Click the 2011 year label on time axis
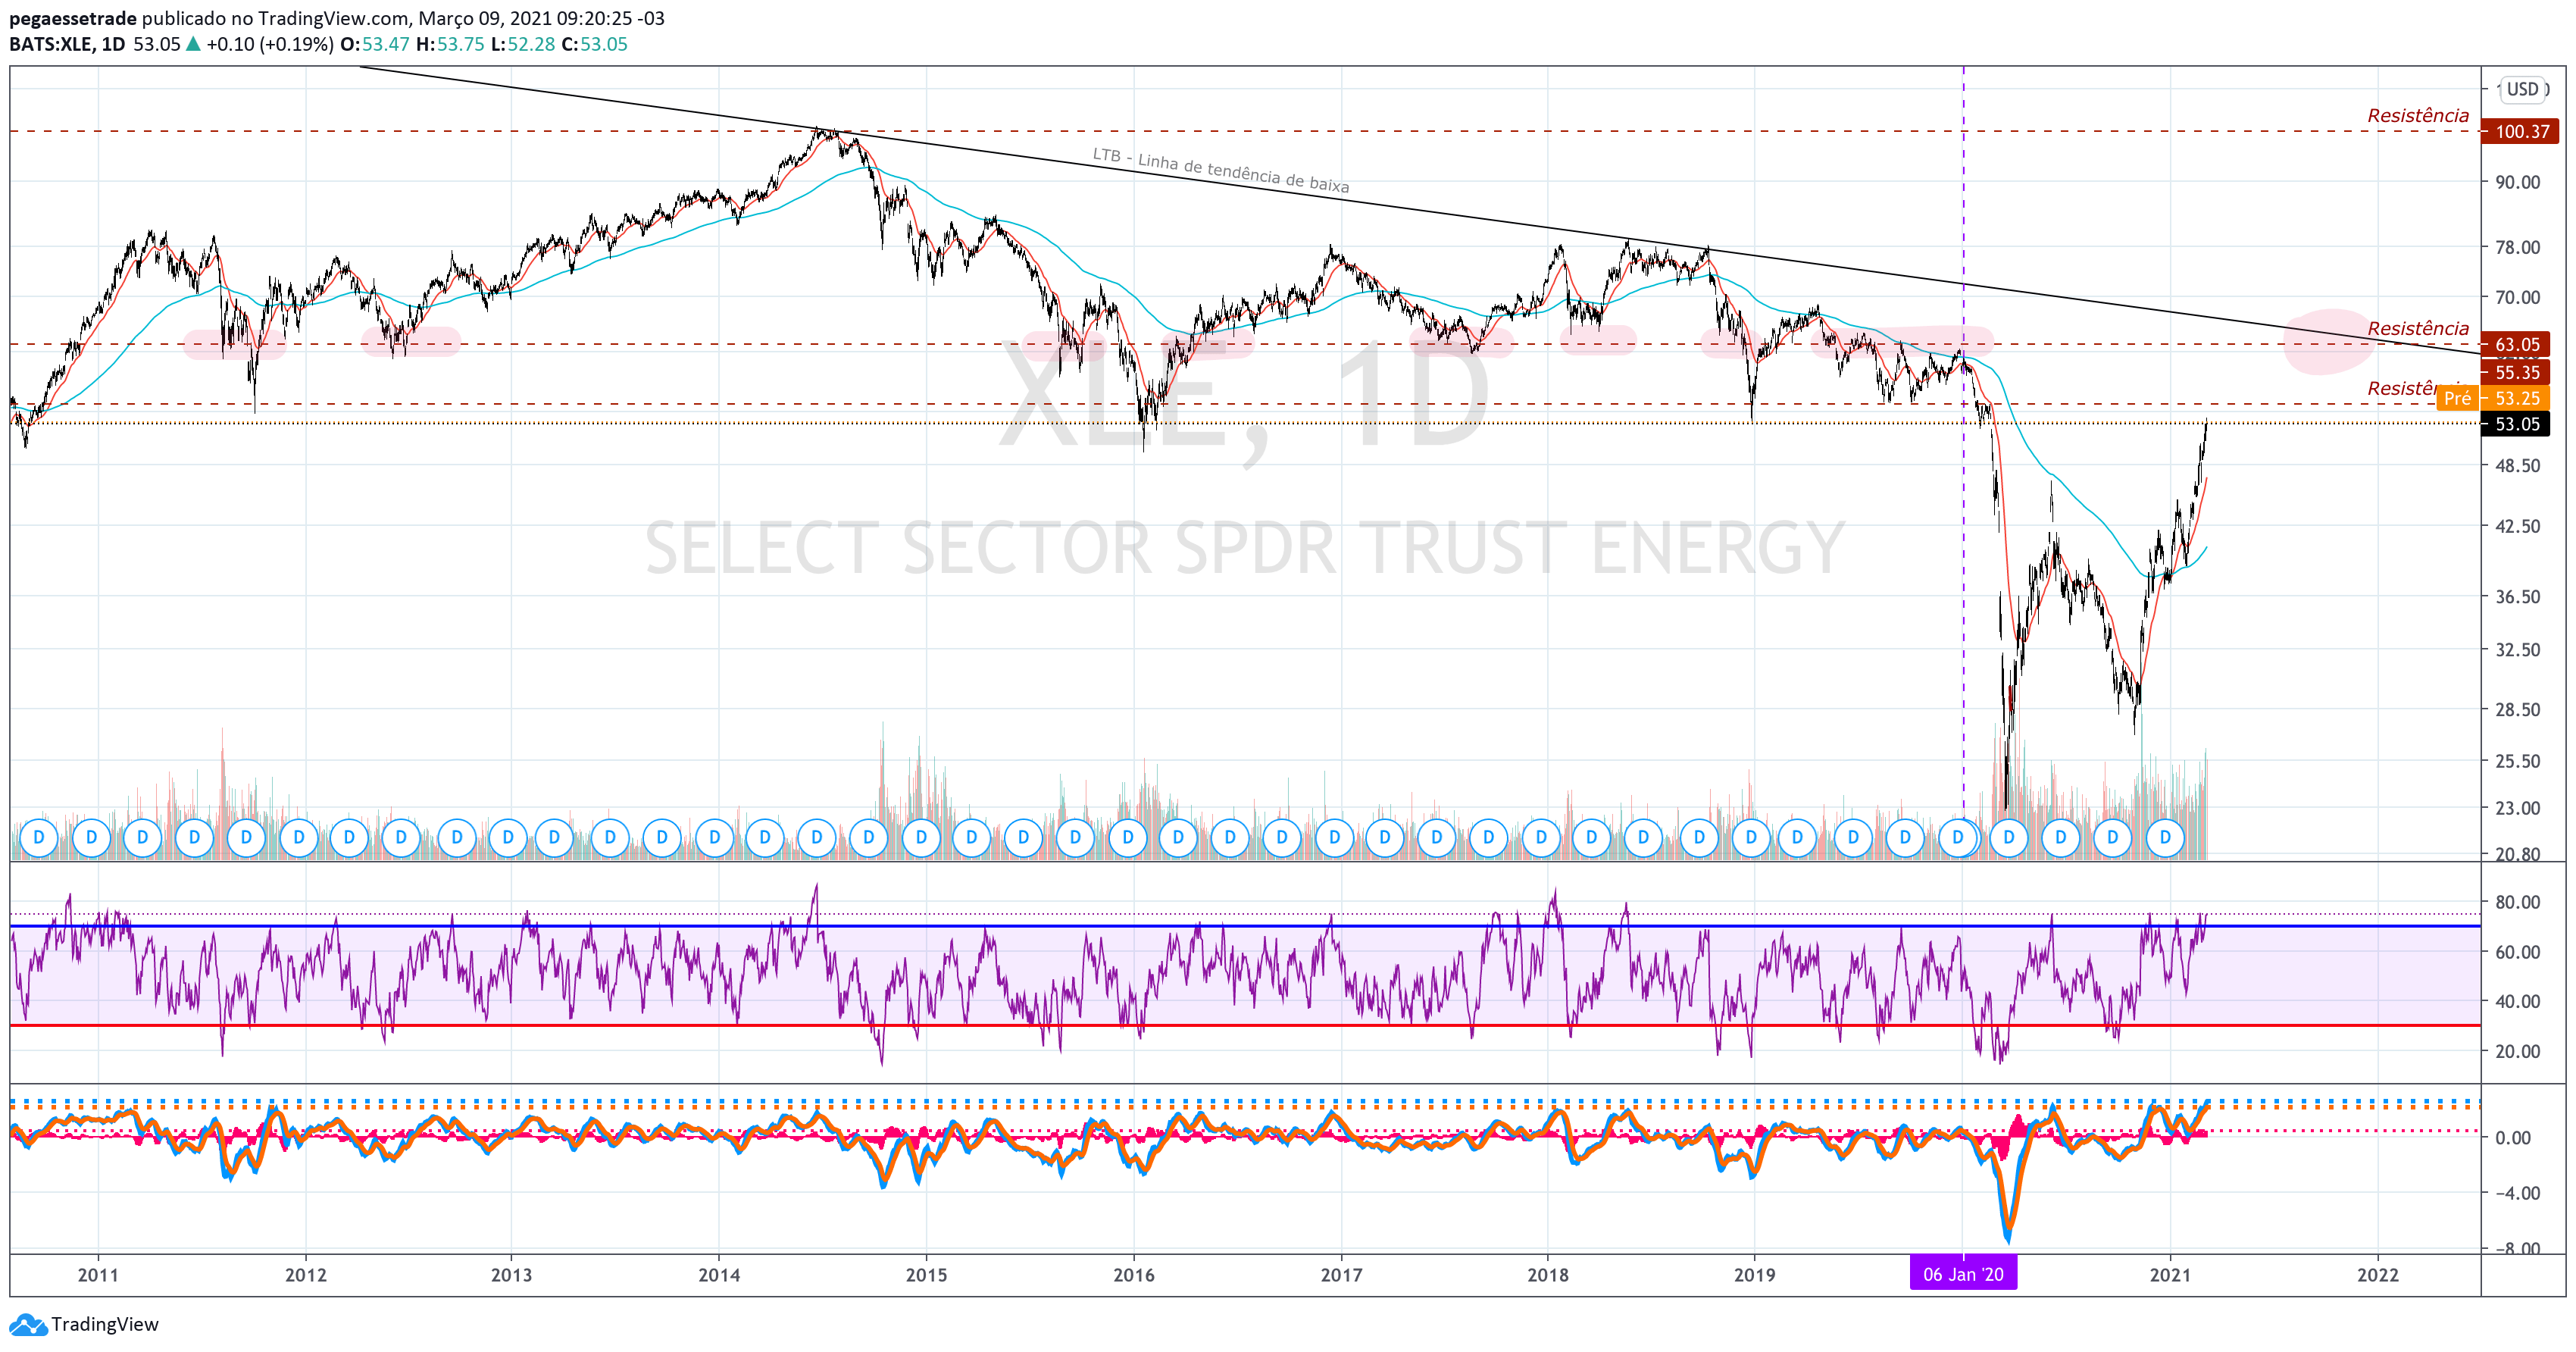The height and width of the screenshot is (1352, 2576). tap(98, 1275)
